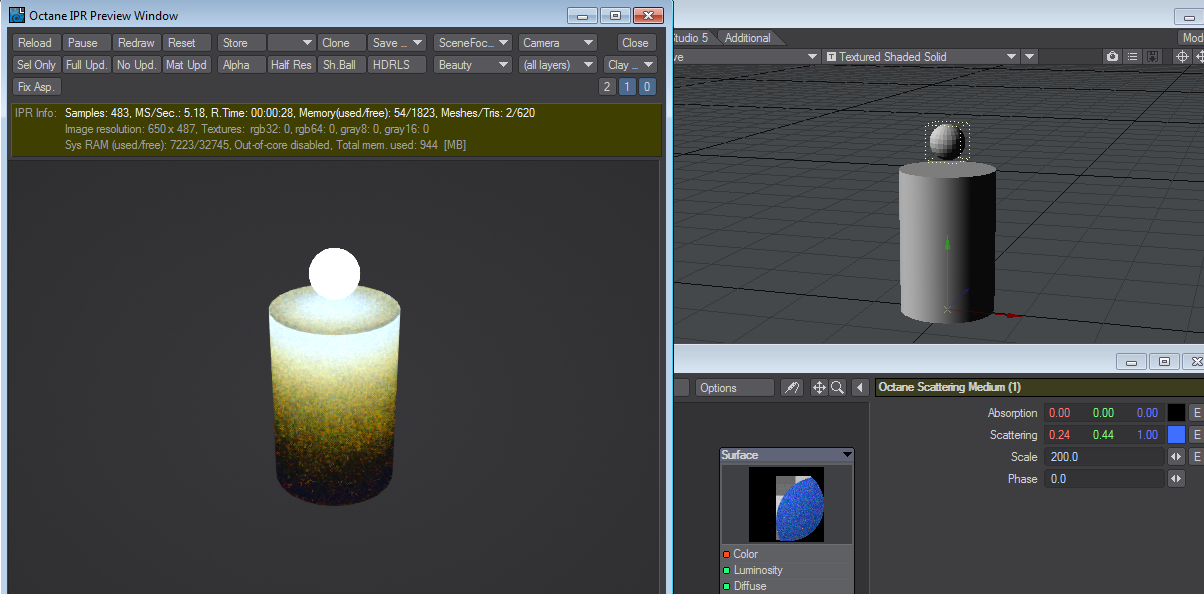Screen dimensions: 1204x594
Task: Click the Octane IPR window title icon
Action: click(x=17, y=15)
